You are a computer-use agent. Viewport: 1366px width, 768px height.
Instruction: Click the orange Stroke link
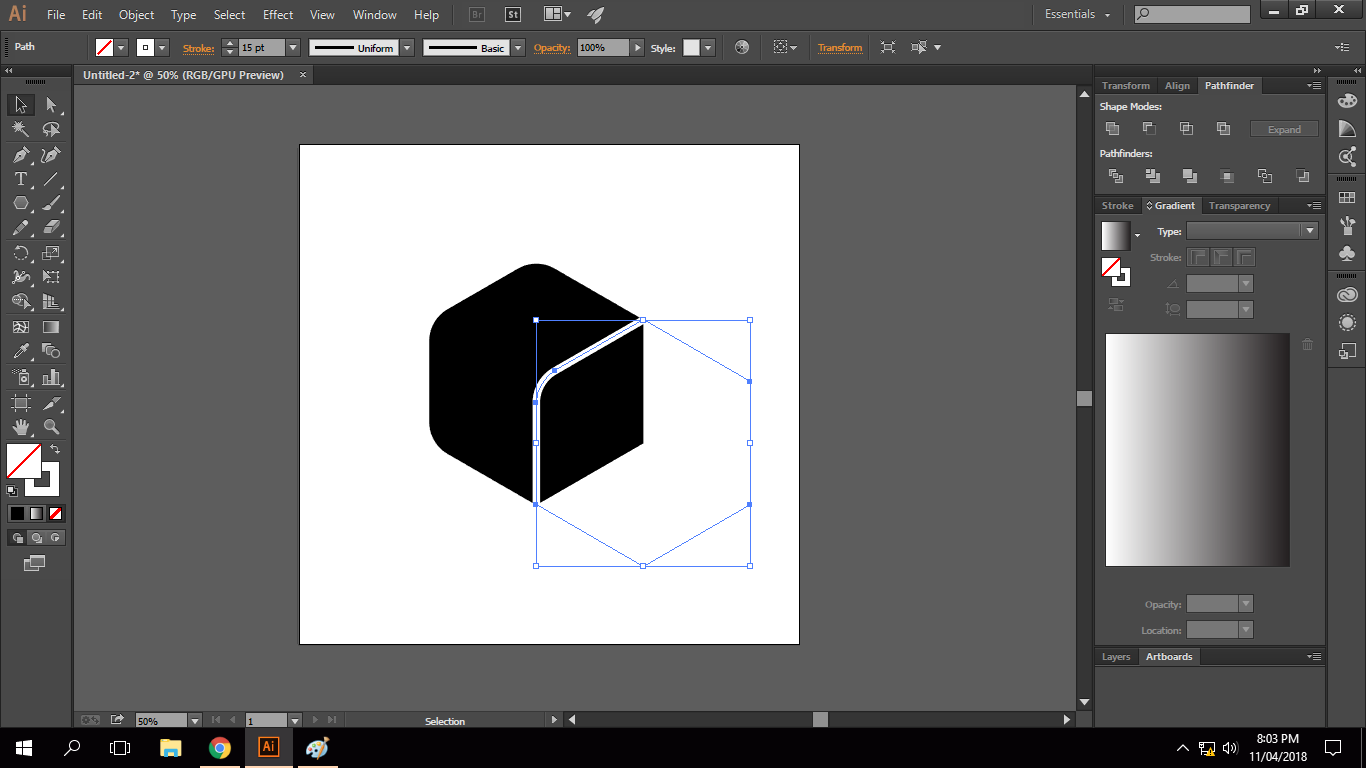click(198, 48)
